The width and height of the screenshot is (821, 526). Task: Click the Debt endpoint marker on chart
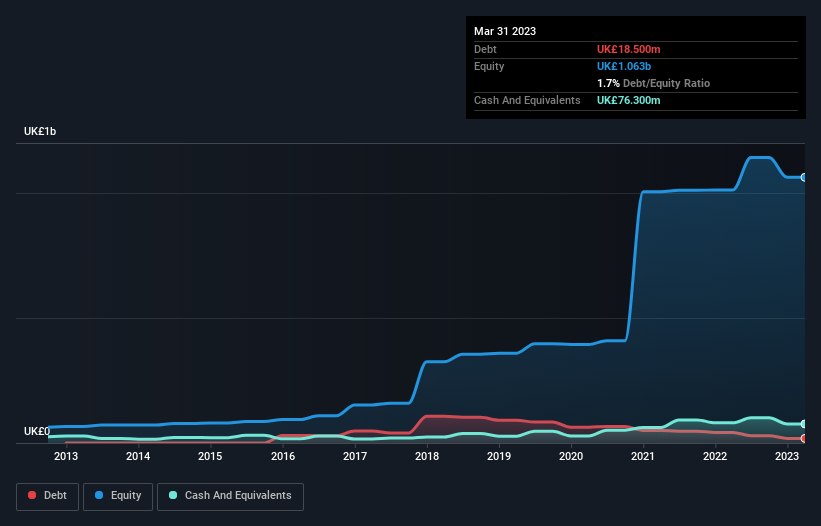pos(804,438)
